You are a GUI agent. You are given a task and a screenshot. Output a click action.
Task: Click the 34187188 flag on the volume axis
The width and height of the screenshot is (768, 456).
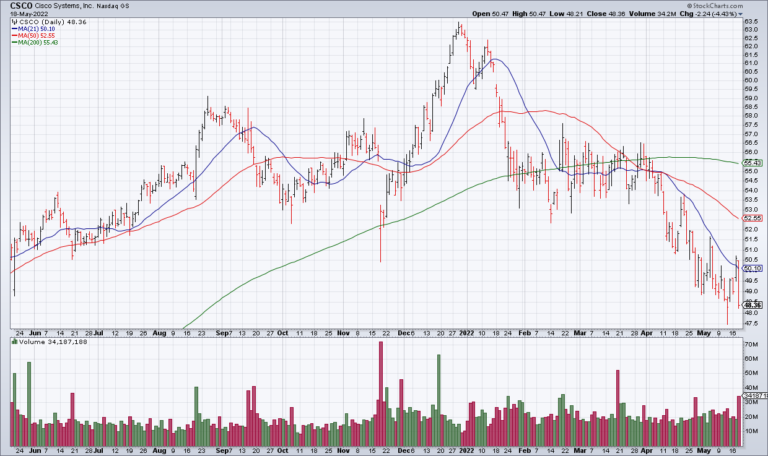pyautogui.click(x=755, y=396)
